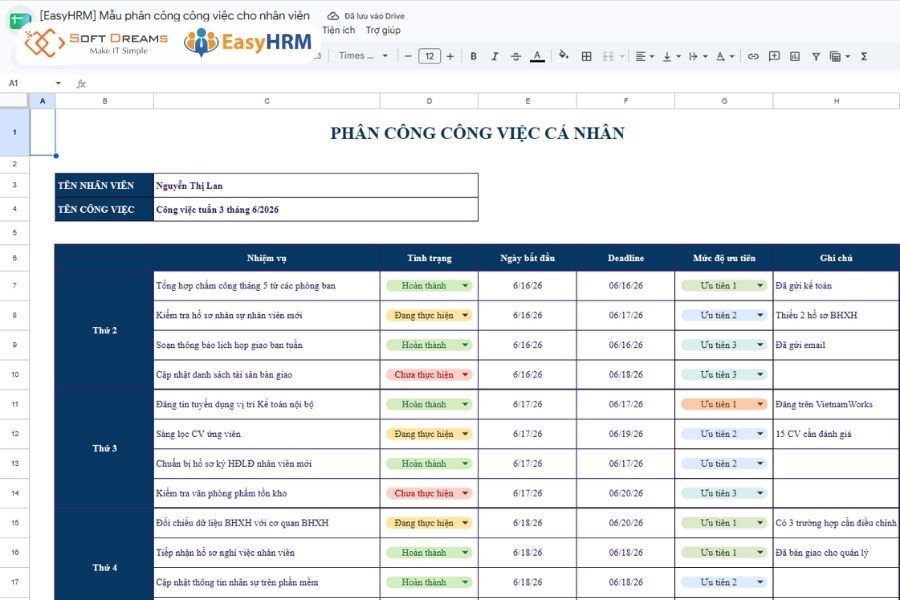The height and width of the screenshot is (600, 900).
Task: Select column C header
Action: [267, 101]
